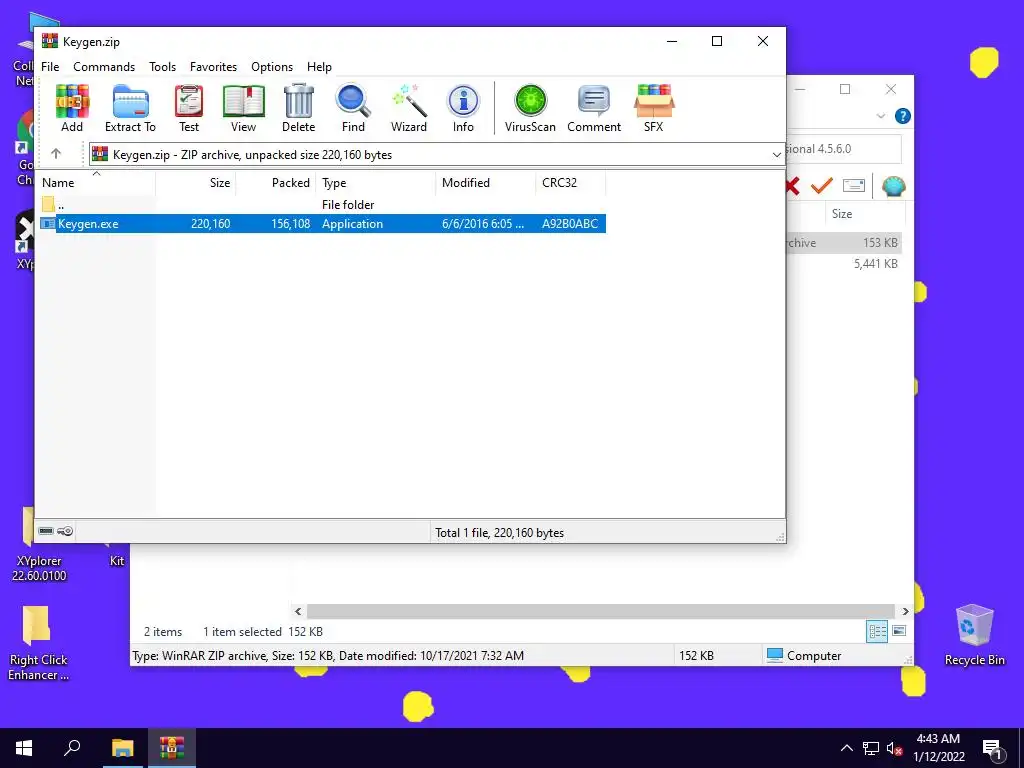The height and width of the screenshot is (768, 1024).
Task: Open the network tray icon
Action: [x=871, y=748]
